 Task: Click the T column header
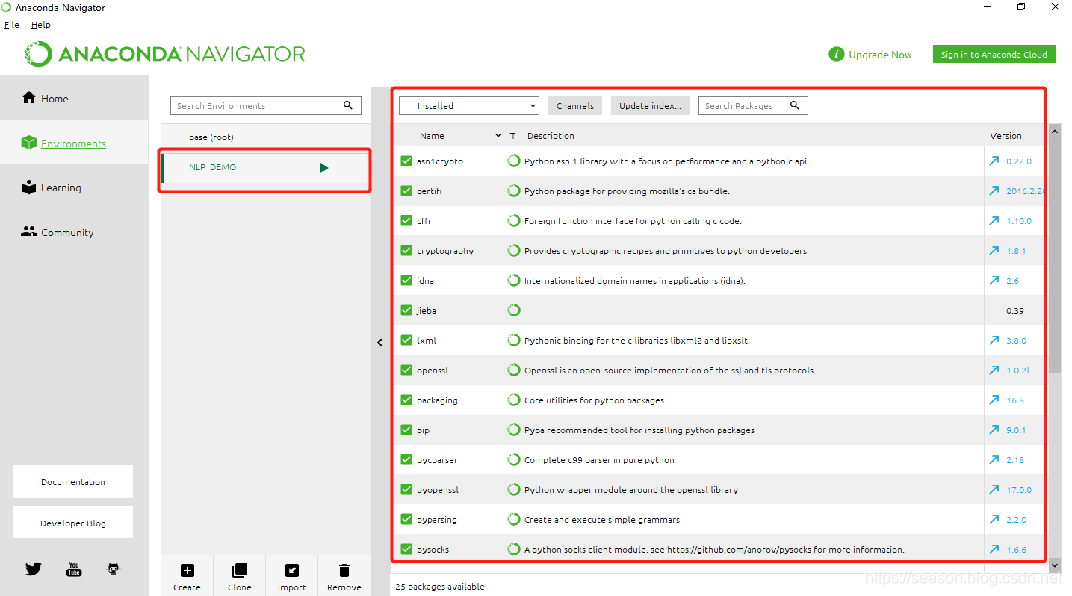click(512, 135)
